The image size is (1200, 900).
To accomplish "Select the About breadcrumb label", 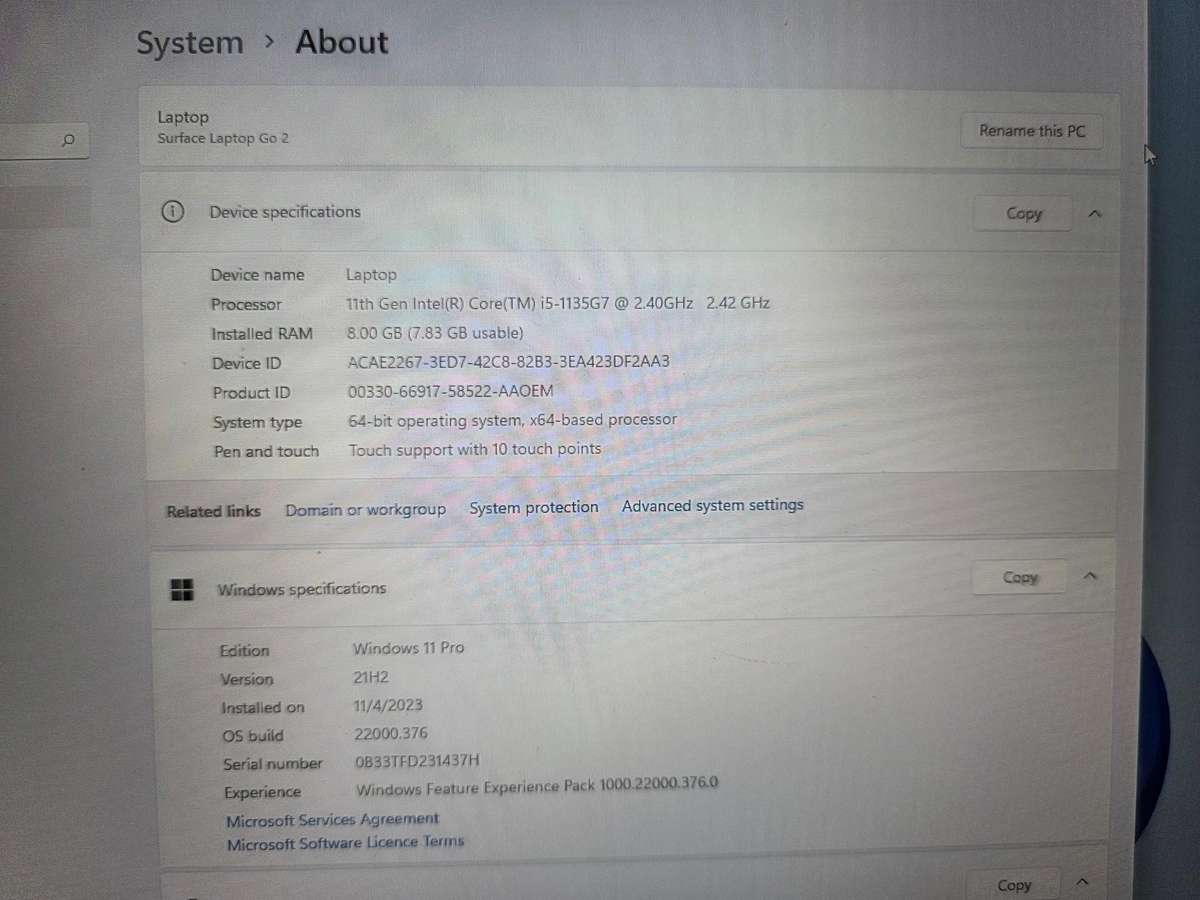I will tap(341, 42).
